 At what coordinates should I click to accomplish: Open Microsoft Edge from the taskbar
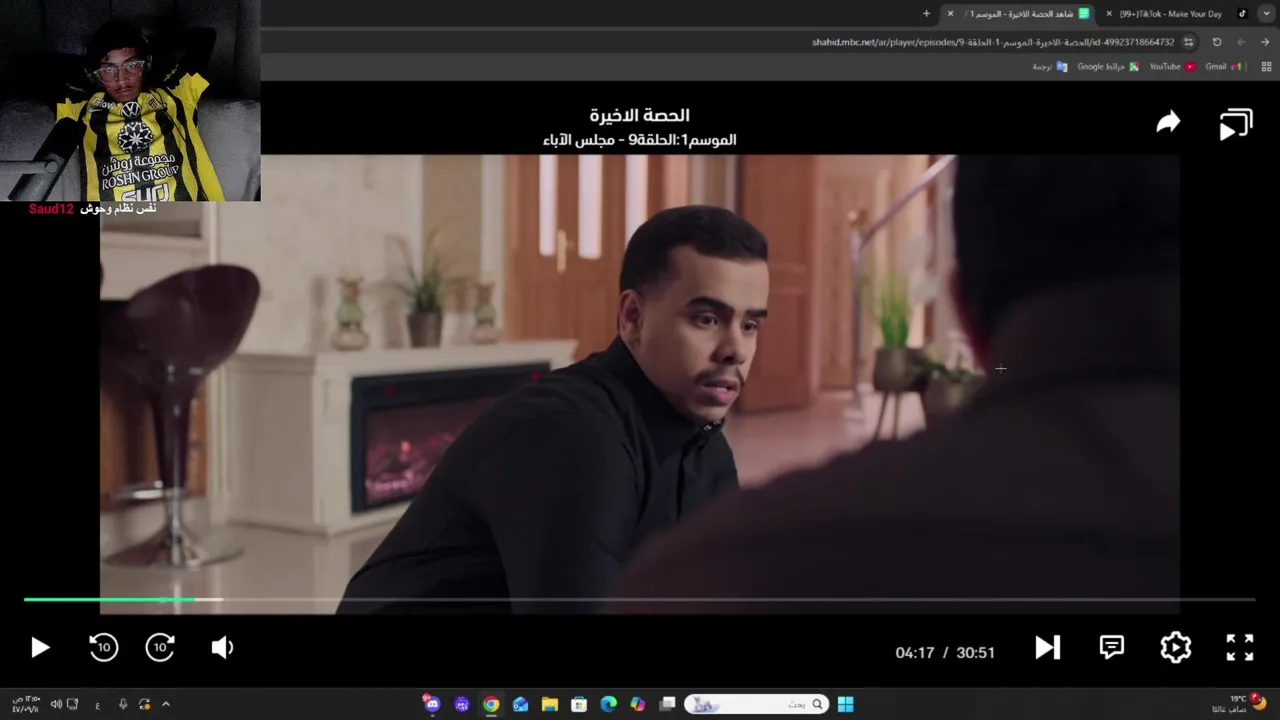[608, 704]
